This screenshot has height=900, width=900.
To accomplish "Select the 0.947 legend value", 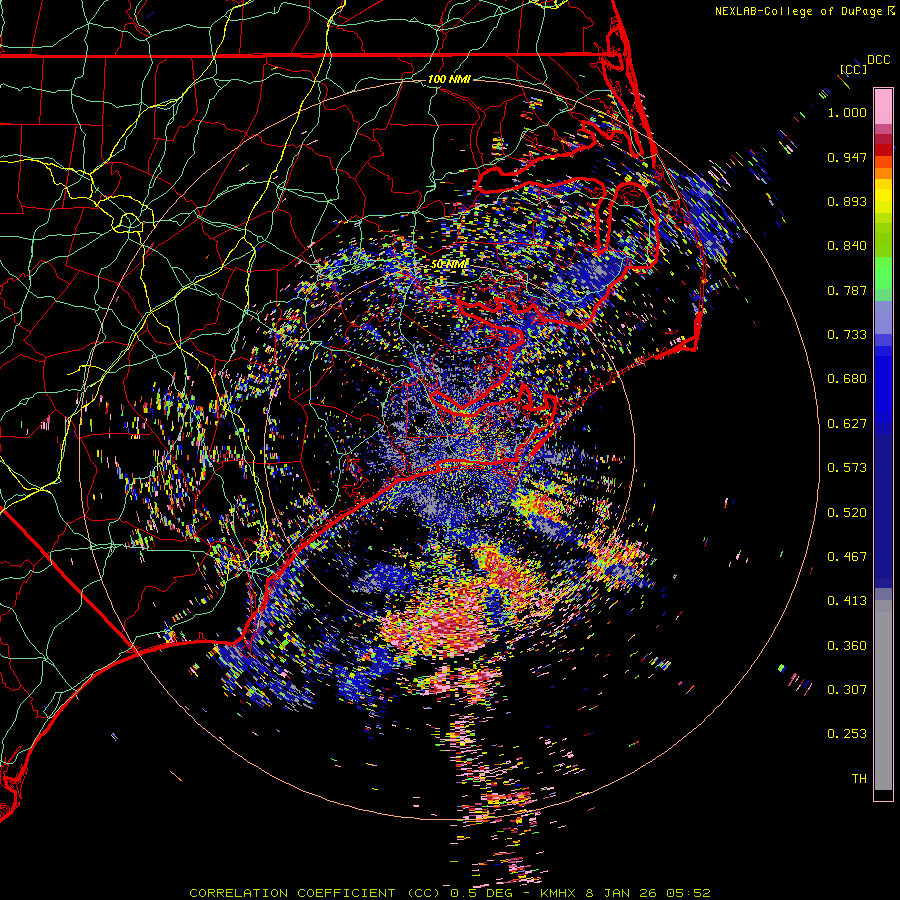I will coord(847,157).
